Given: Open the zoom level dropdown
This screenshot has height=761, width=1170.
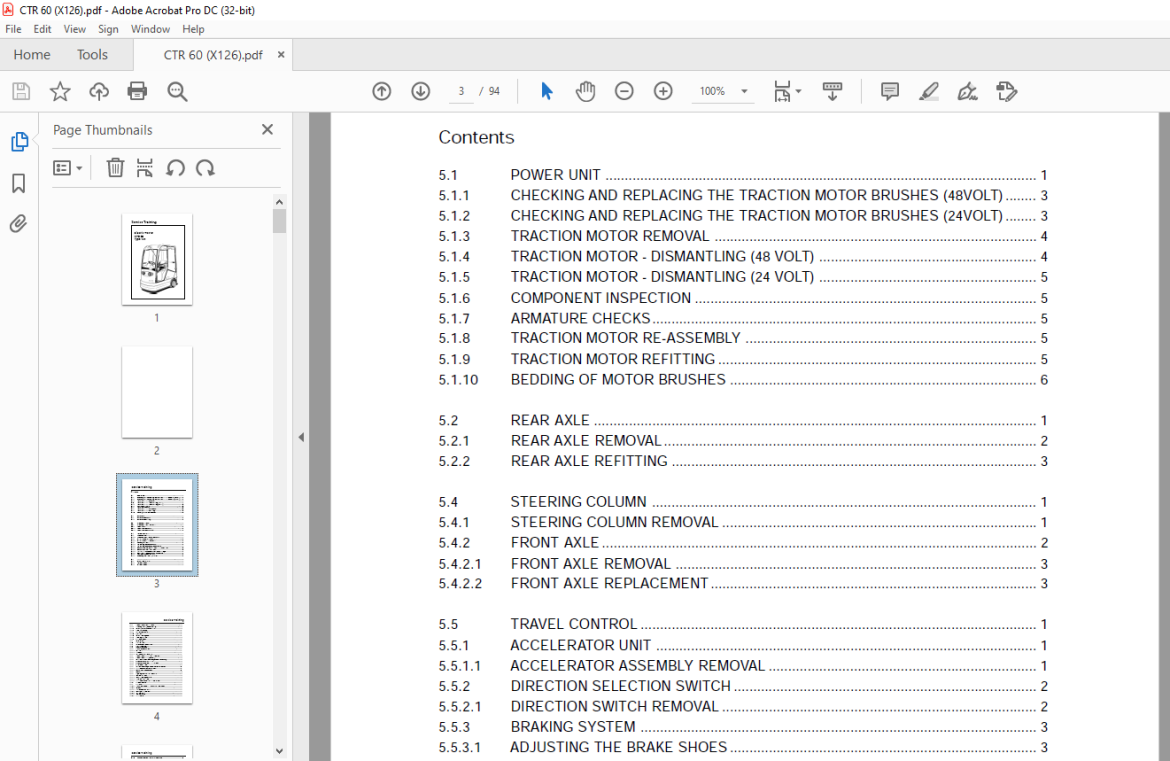Looking at the screenshot, I should tap(744, 92).
